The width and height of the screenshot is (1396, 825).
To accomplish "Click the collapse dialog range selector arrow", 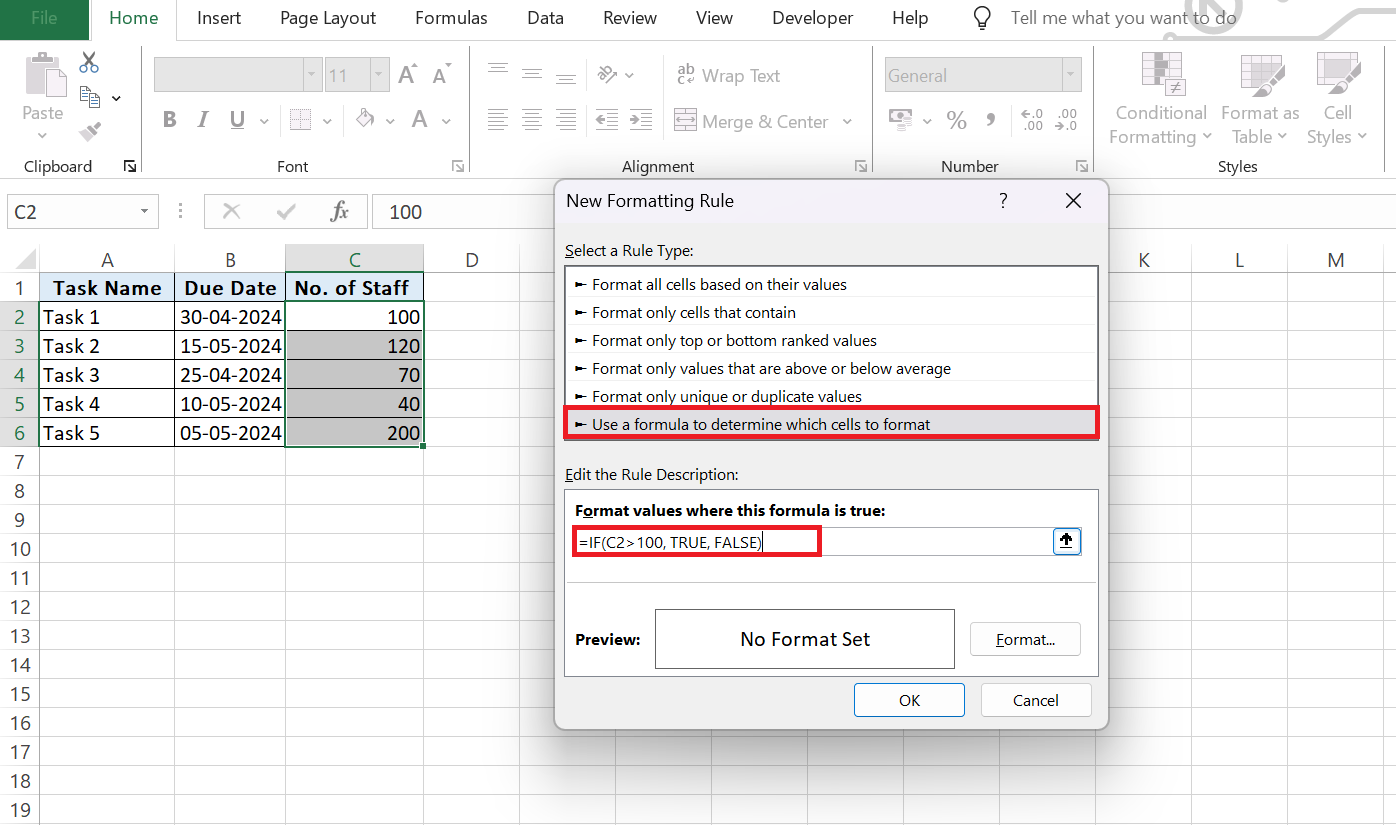I will (x=1066, y=541).
